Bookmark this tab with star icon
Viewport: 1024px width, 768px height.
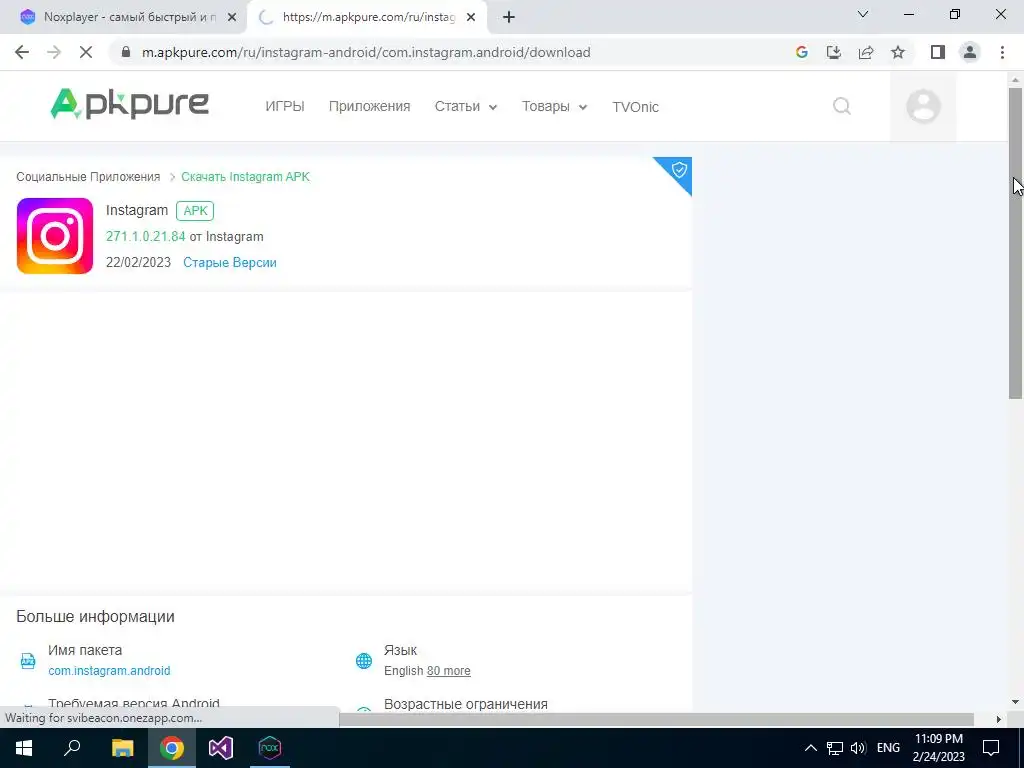[898, 52]
